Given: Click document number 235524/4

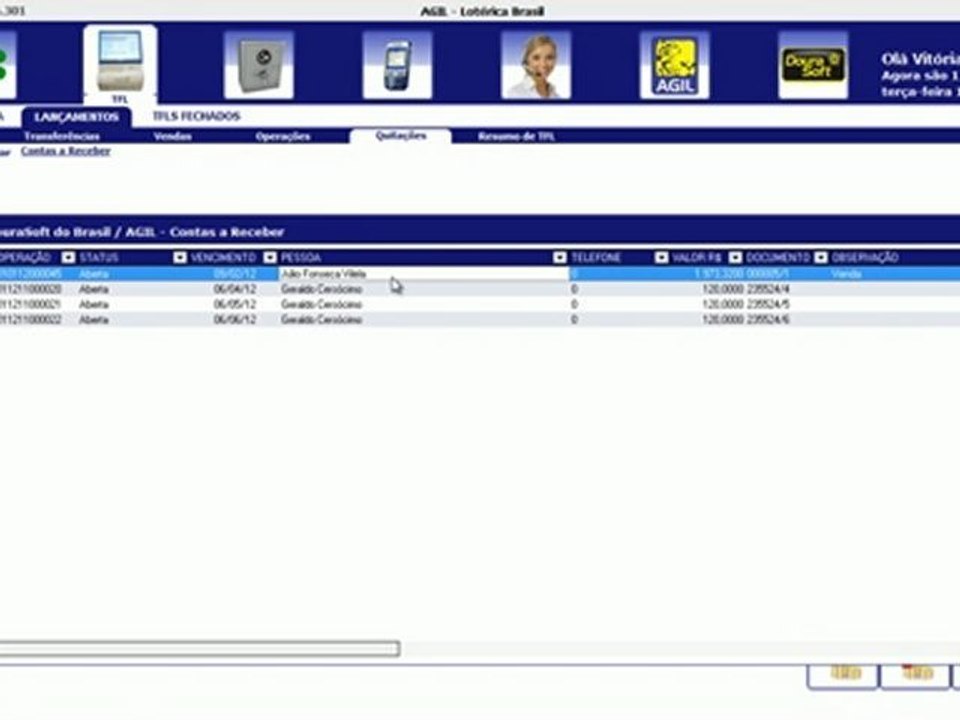Looking at the screenshot, I should (x=768, y=289).
